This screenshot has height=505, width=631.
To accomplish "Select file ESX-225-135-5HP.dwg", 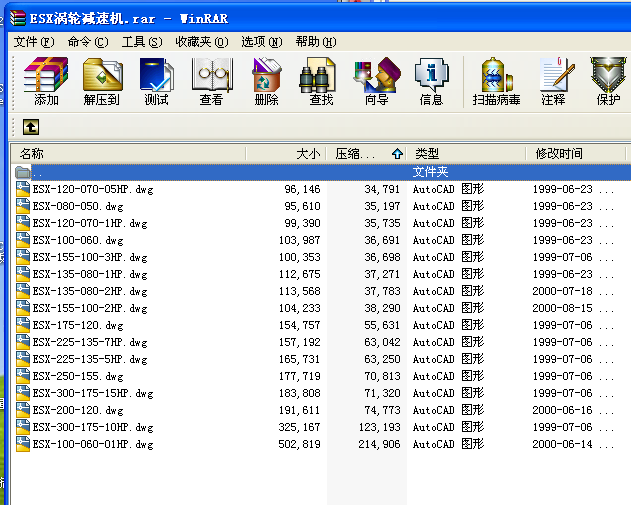I will (x=90, y=359).
